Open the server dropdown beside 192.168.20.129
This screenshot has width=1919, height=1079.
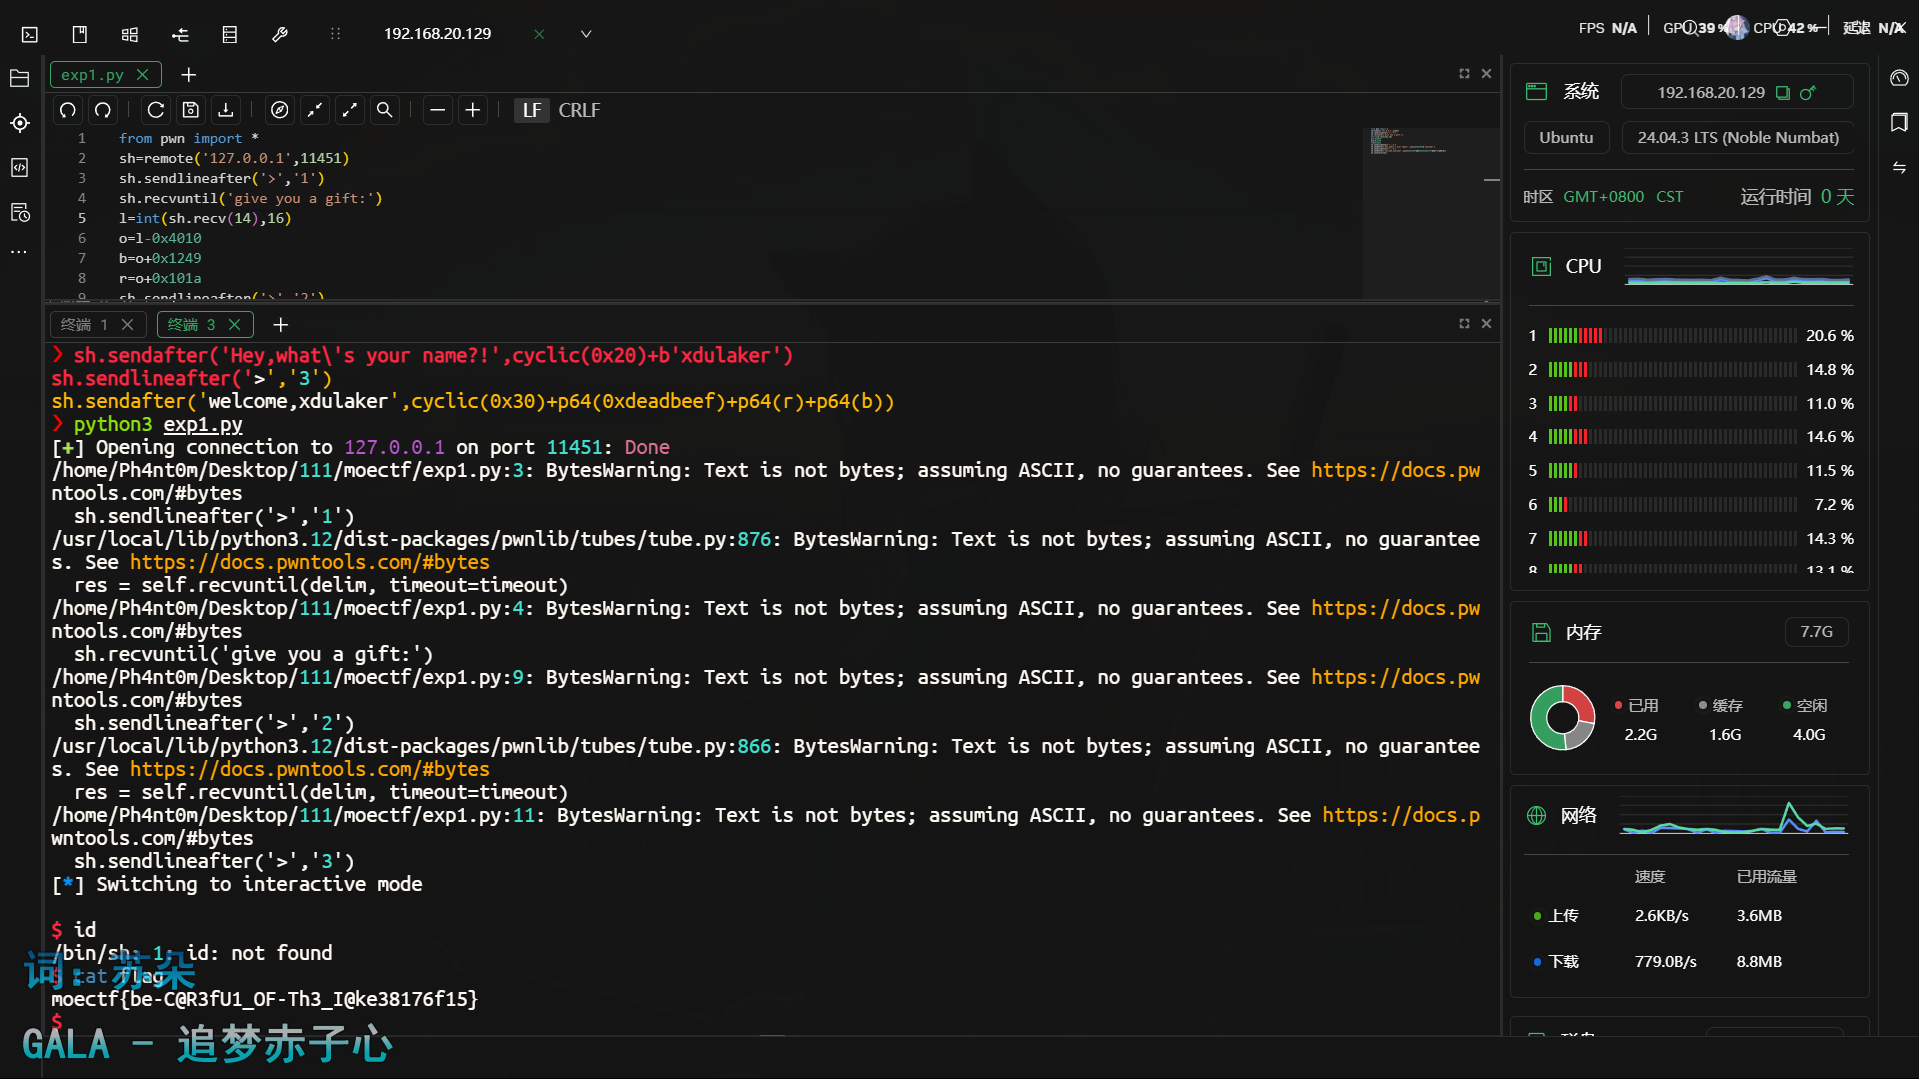pyautogui.click(x=586, y=33)
